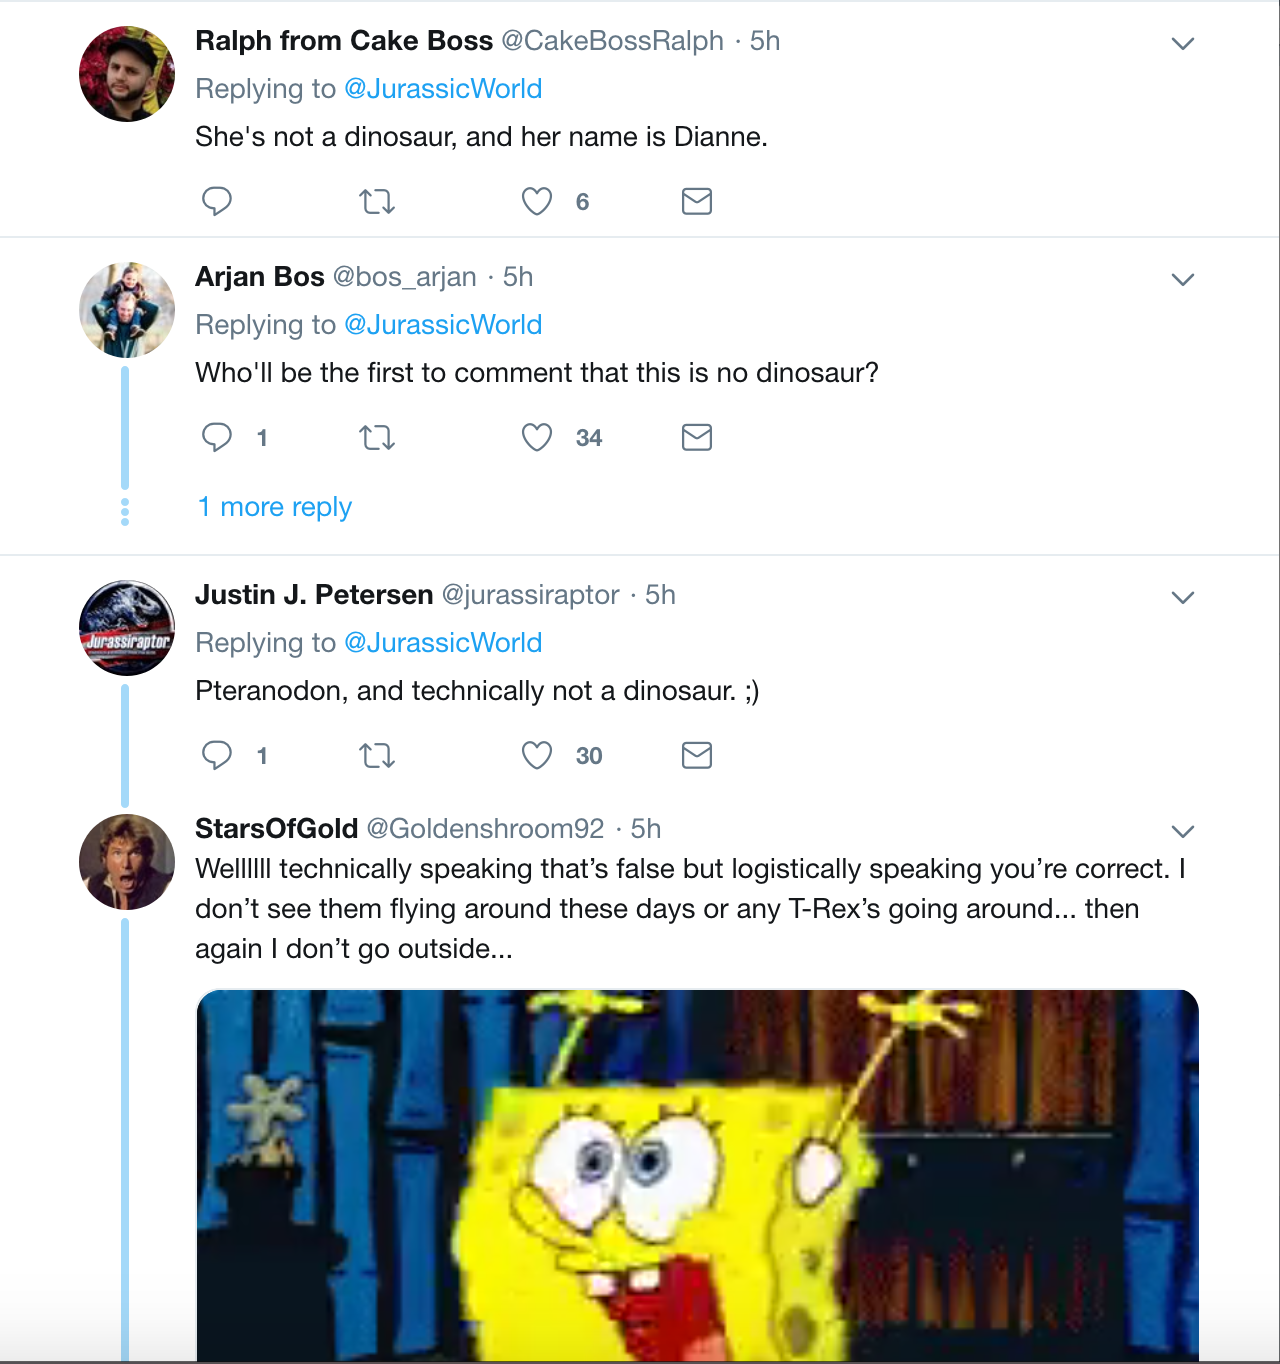Reply to Justin J. Petersen's tweet

[x=217, y=755]
